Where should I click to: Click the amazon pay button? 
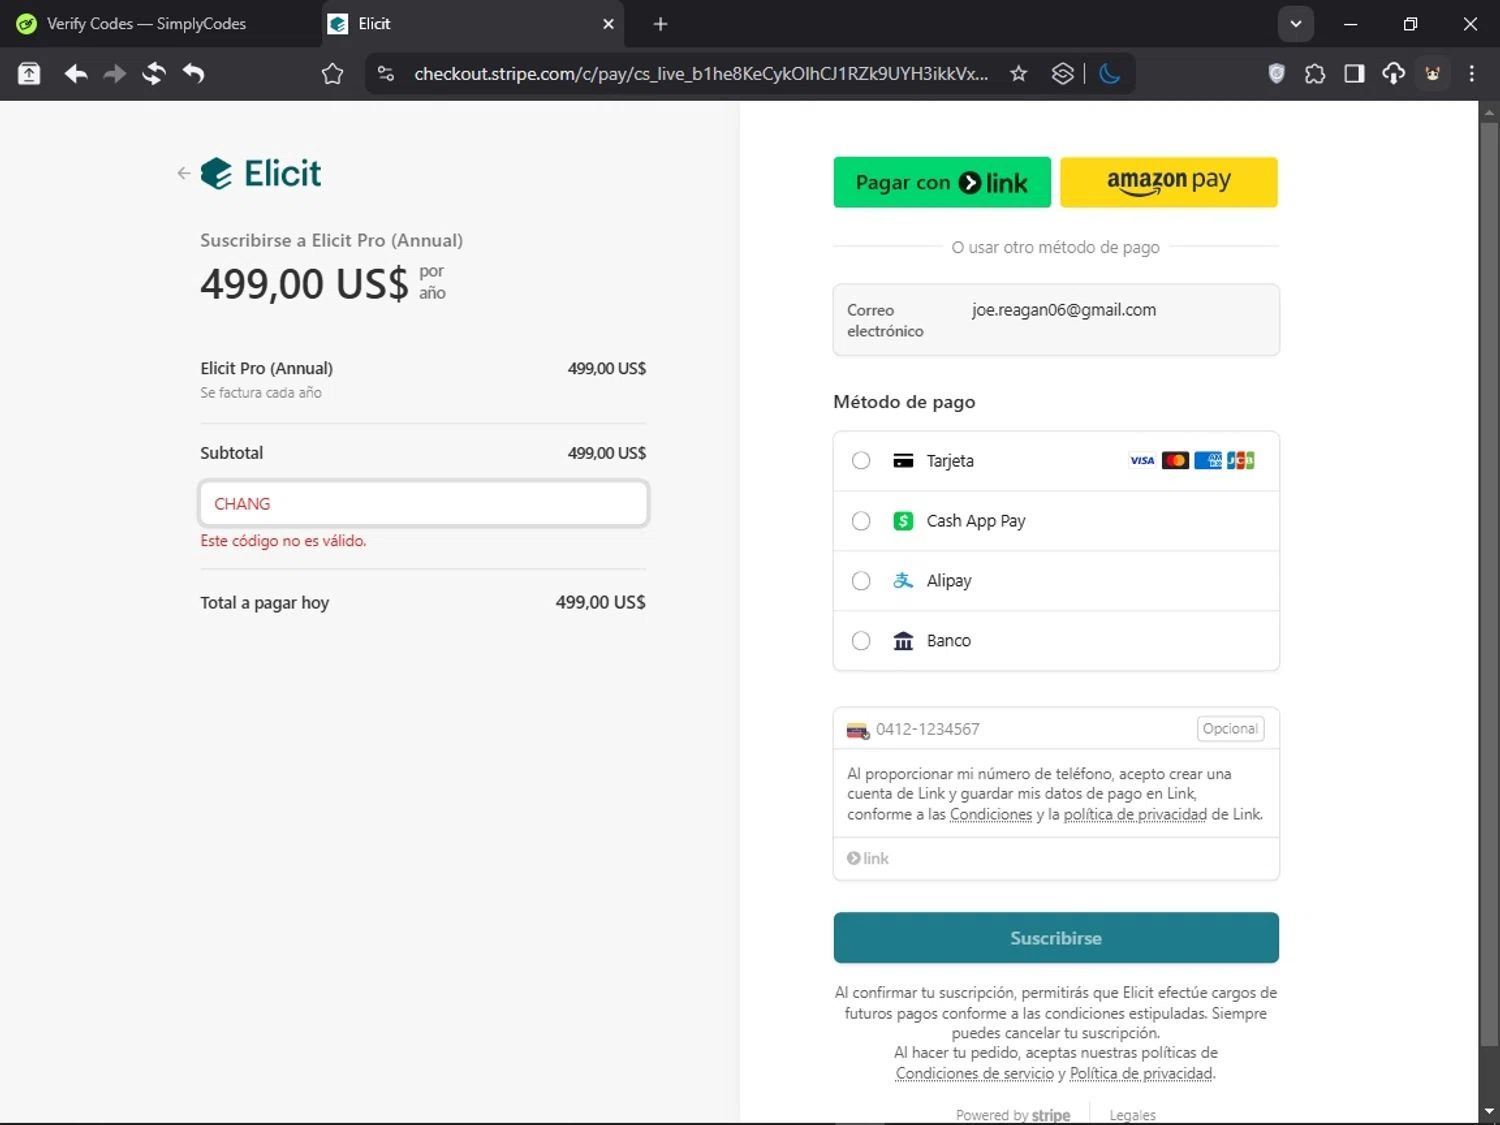(1169, 182)
